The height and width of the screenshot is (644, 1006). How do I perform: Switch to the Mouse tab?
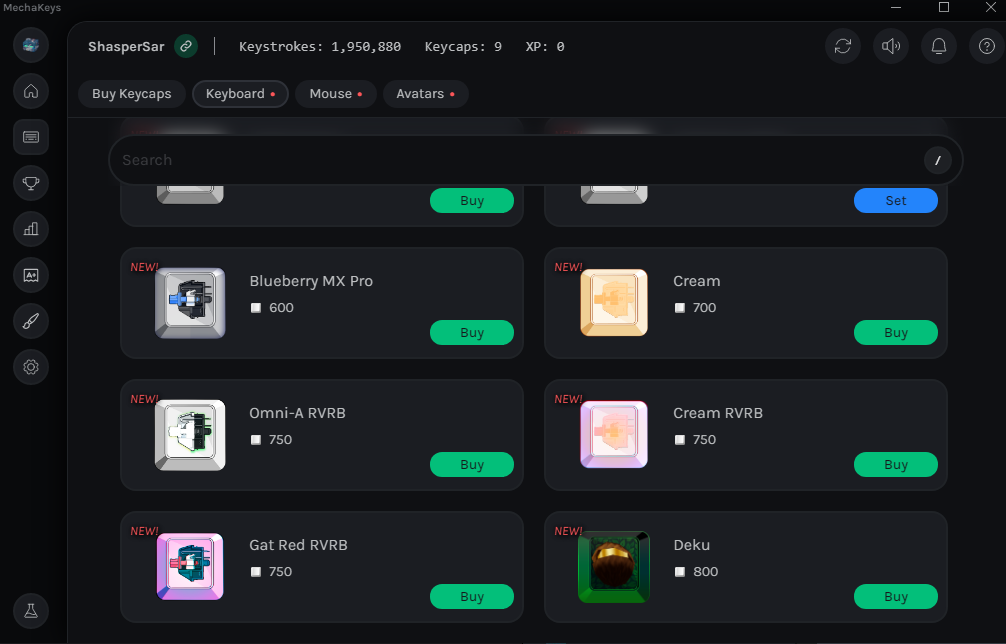pyautogui.click(x=336, y=94)
